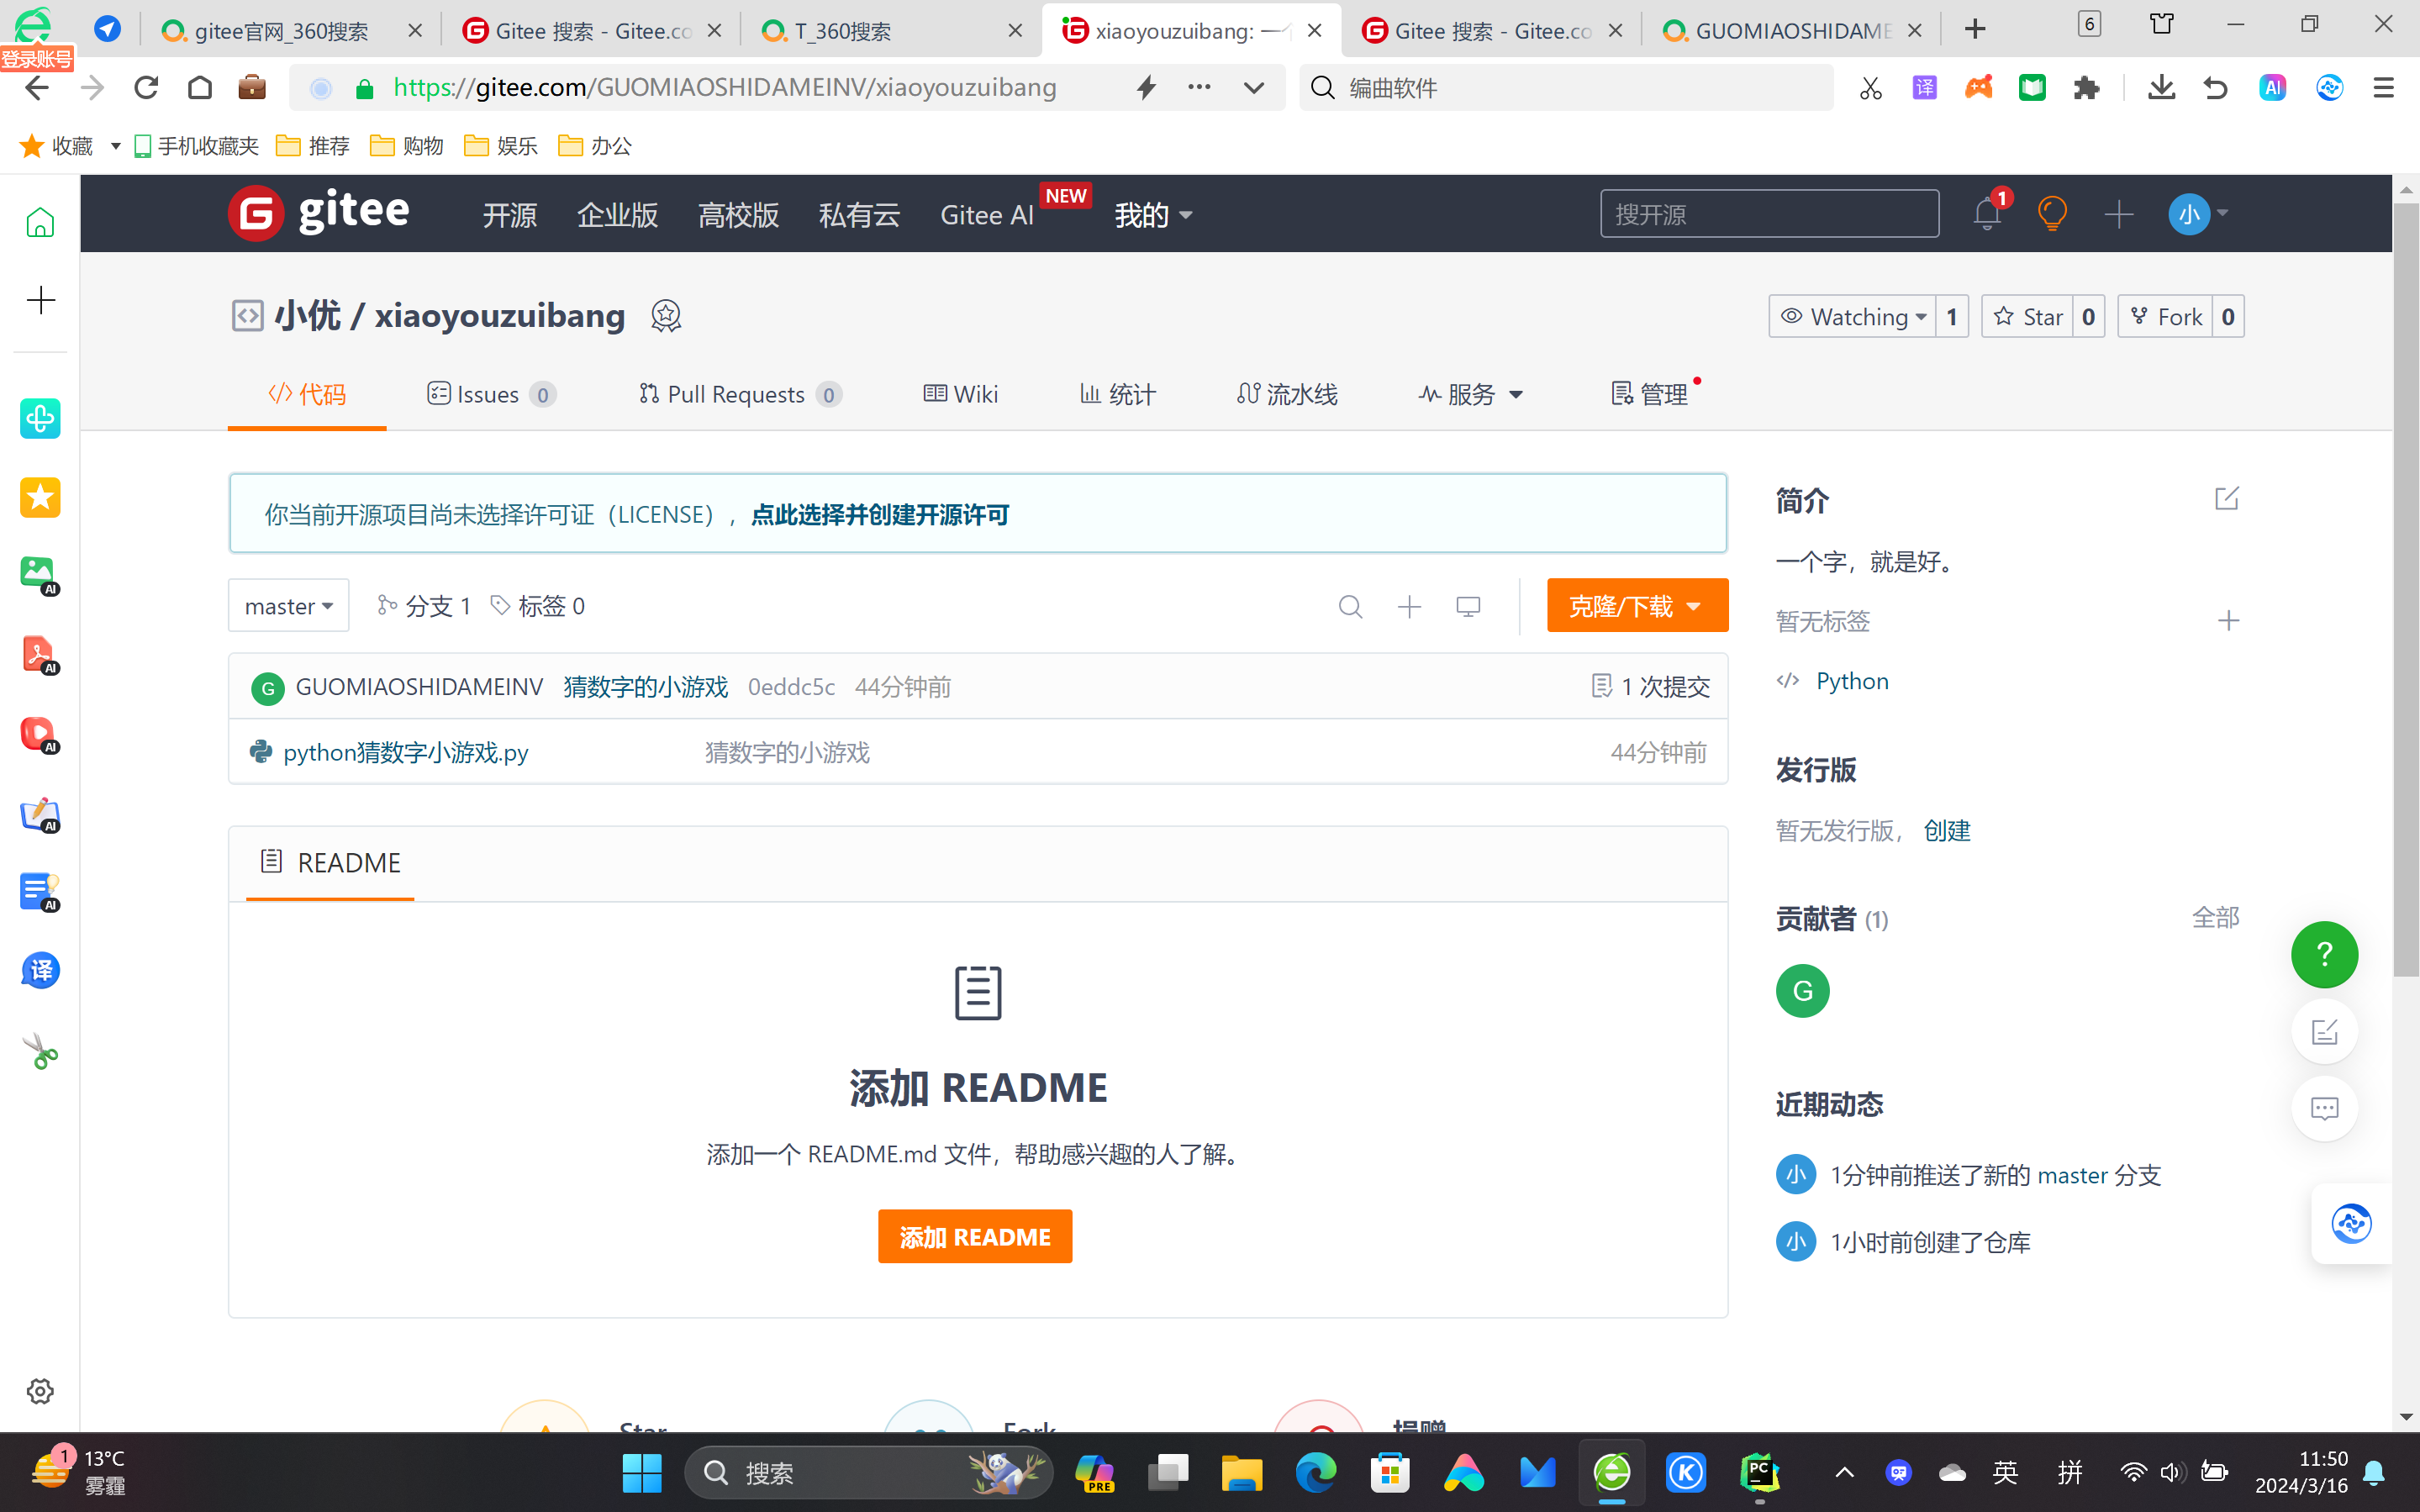
Task: Click the plus icon to add a repository label
Action: pos(2228,621)
